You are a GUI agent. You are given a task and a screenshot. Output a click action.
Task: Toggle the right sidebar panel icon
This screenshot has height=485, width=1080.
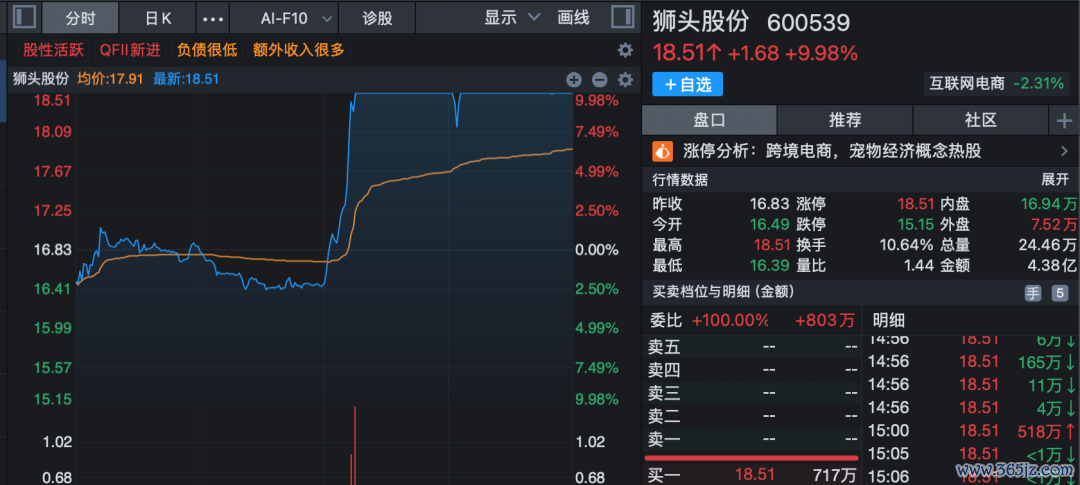pos(622,17)
